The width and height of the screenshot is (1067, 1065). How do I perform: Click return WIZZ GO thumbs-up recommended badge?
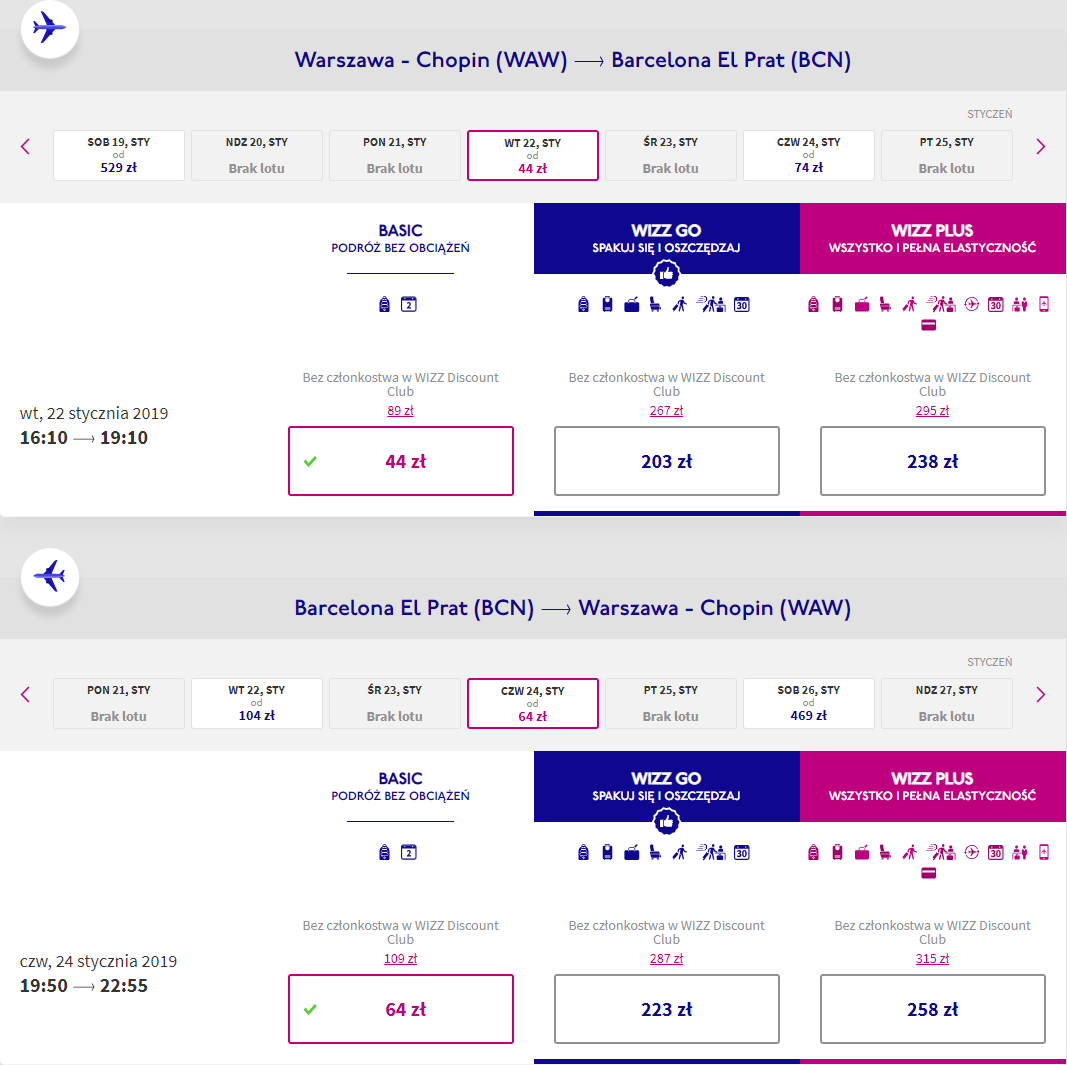click(x=666, y=821)
